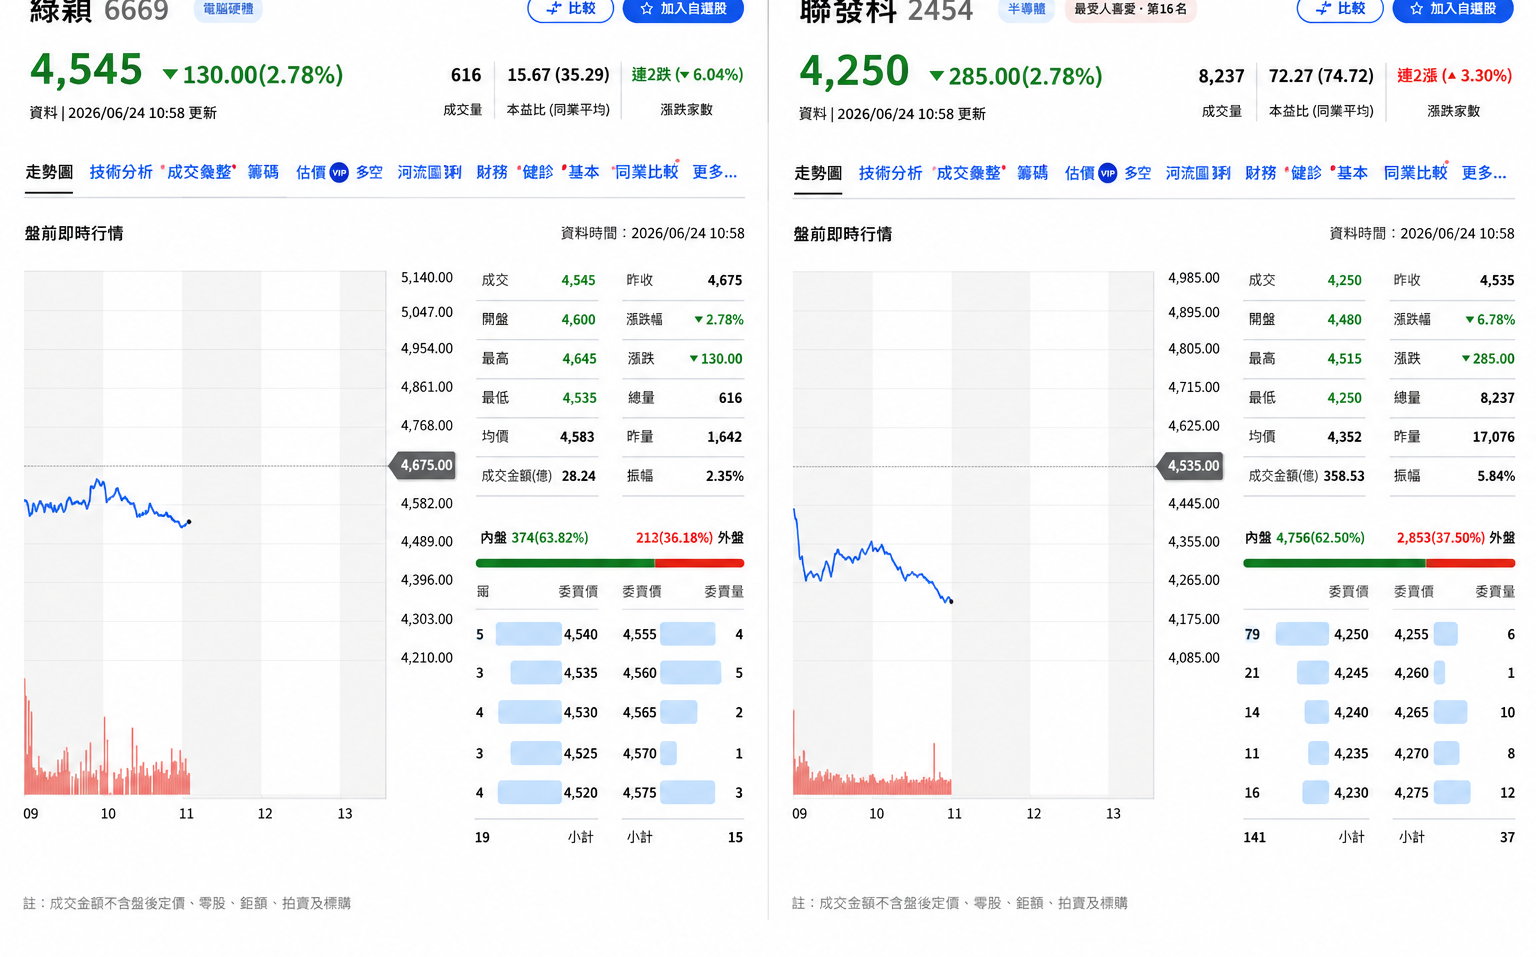
Task: Open 技術分析 tab in 綠穎 panel
Action: [121, 172]
